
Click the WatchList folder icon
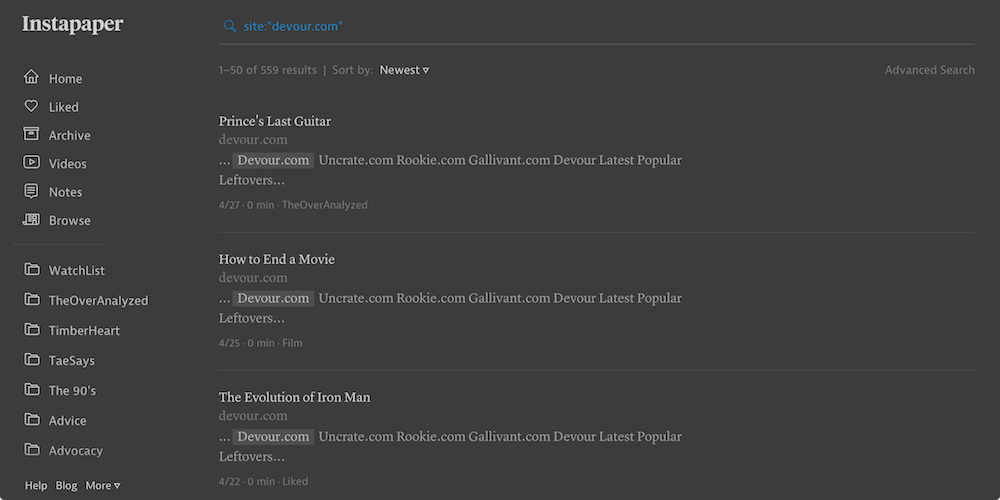pyautogui.click(x=32, y=269)
